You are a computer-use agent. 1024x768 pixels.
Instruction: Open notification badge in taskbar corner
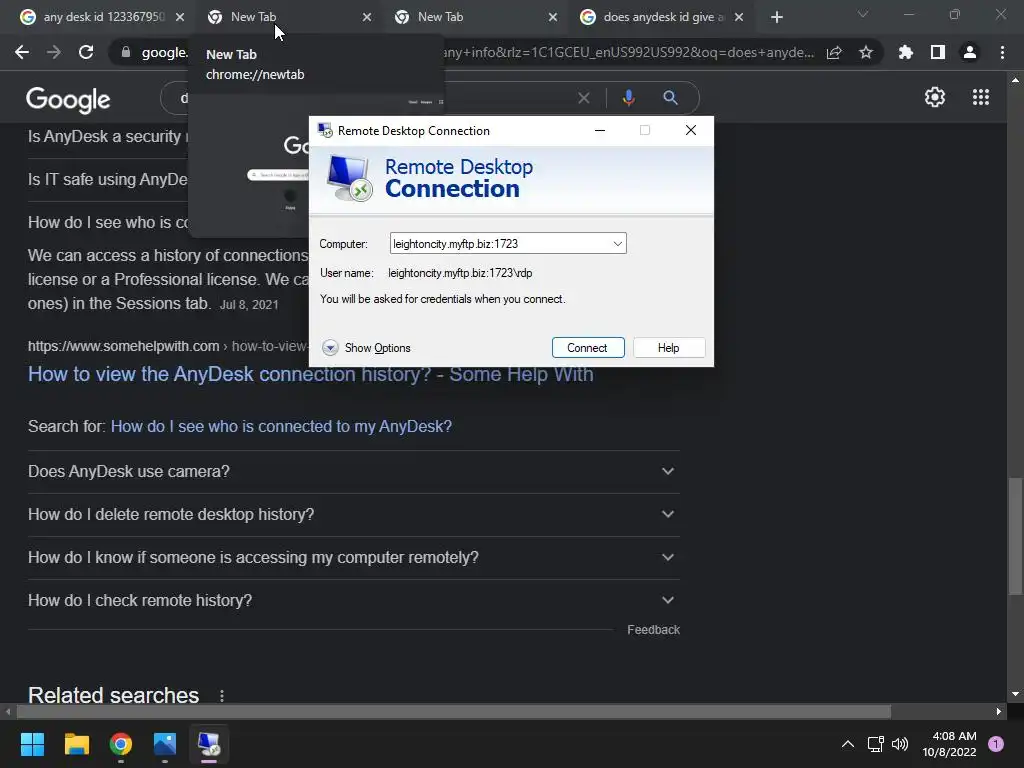[x=996, y=744]
